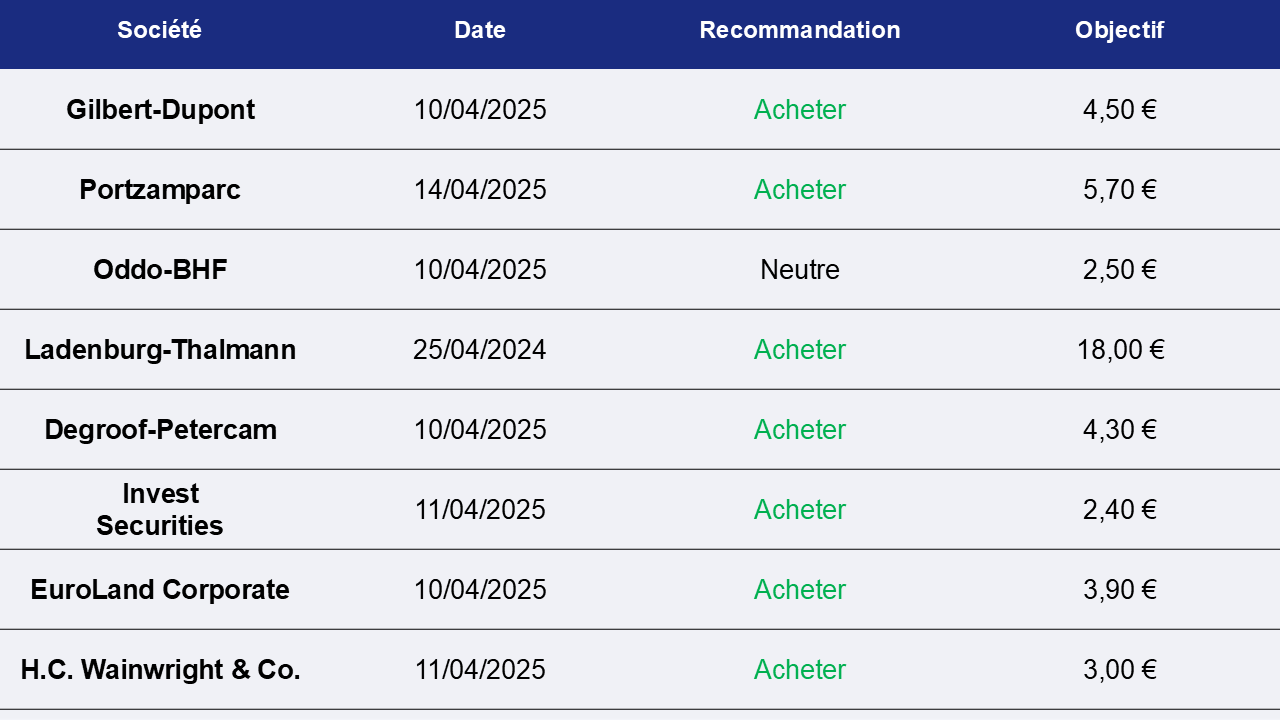1280x720 pixels.
Task: Click the Neutre recommendation for Oddo-BHF
Action: 800,270
